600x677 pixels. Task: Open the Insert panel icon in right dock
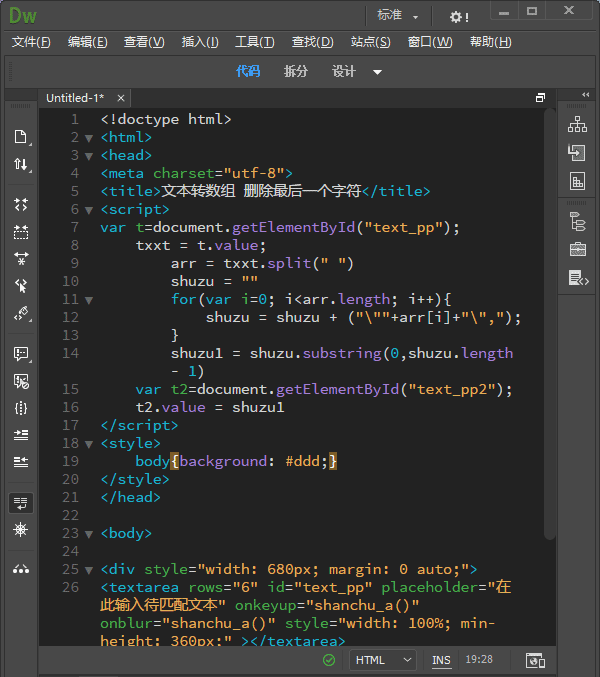tap(577, 153)
